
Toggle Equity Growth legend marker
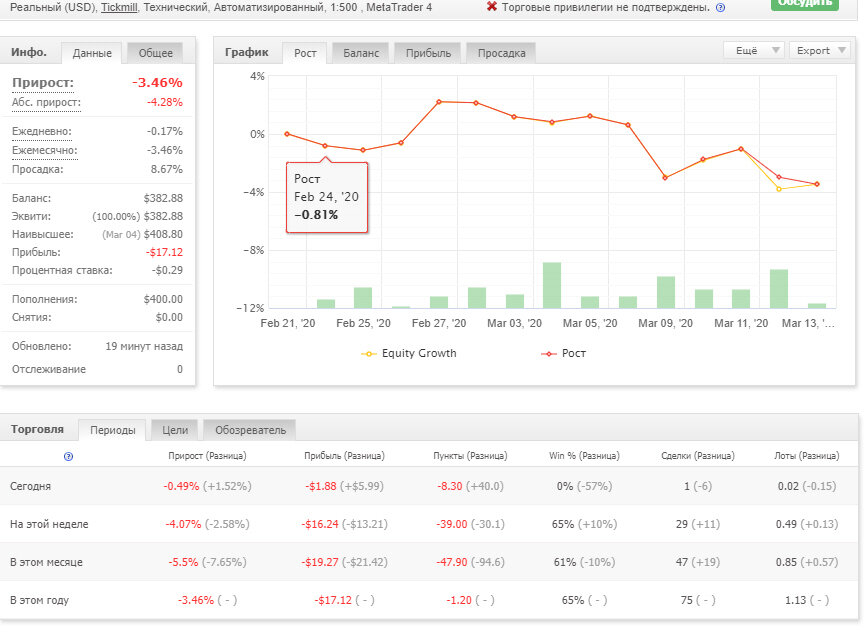[368, 354]
